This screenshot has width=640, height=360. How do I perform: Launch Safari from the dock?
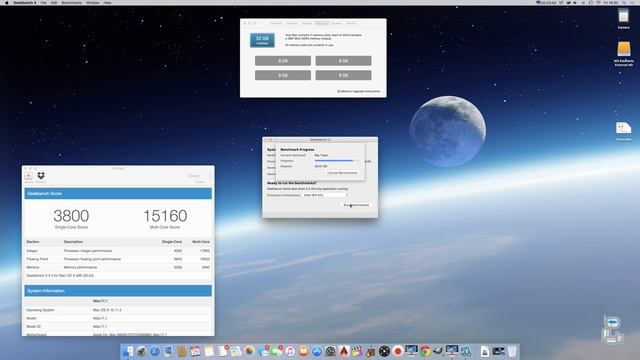(x=155, y=351)
